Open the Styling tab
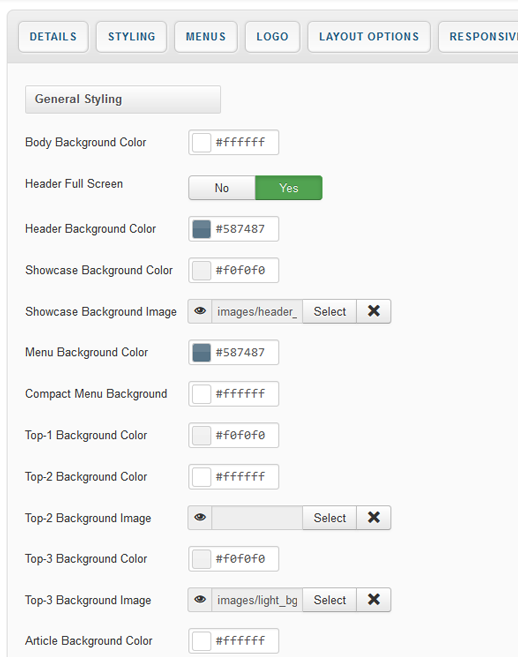Viewport: 518px width, 657px height. point(132,37)
